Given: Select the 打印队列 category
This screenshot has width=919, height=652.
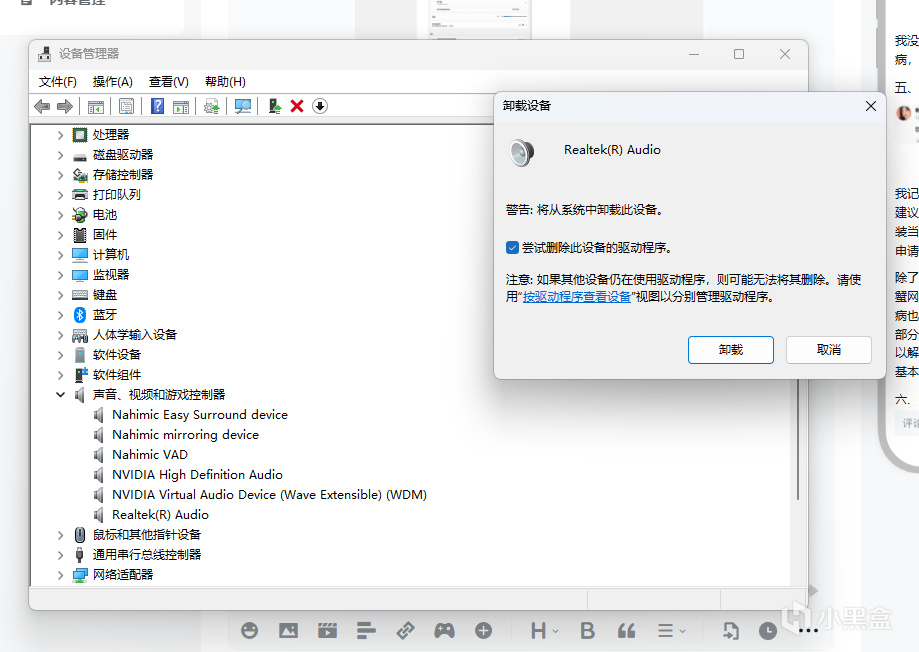Looking at the screenshot, I should coord(116,195).
